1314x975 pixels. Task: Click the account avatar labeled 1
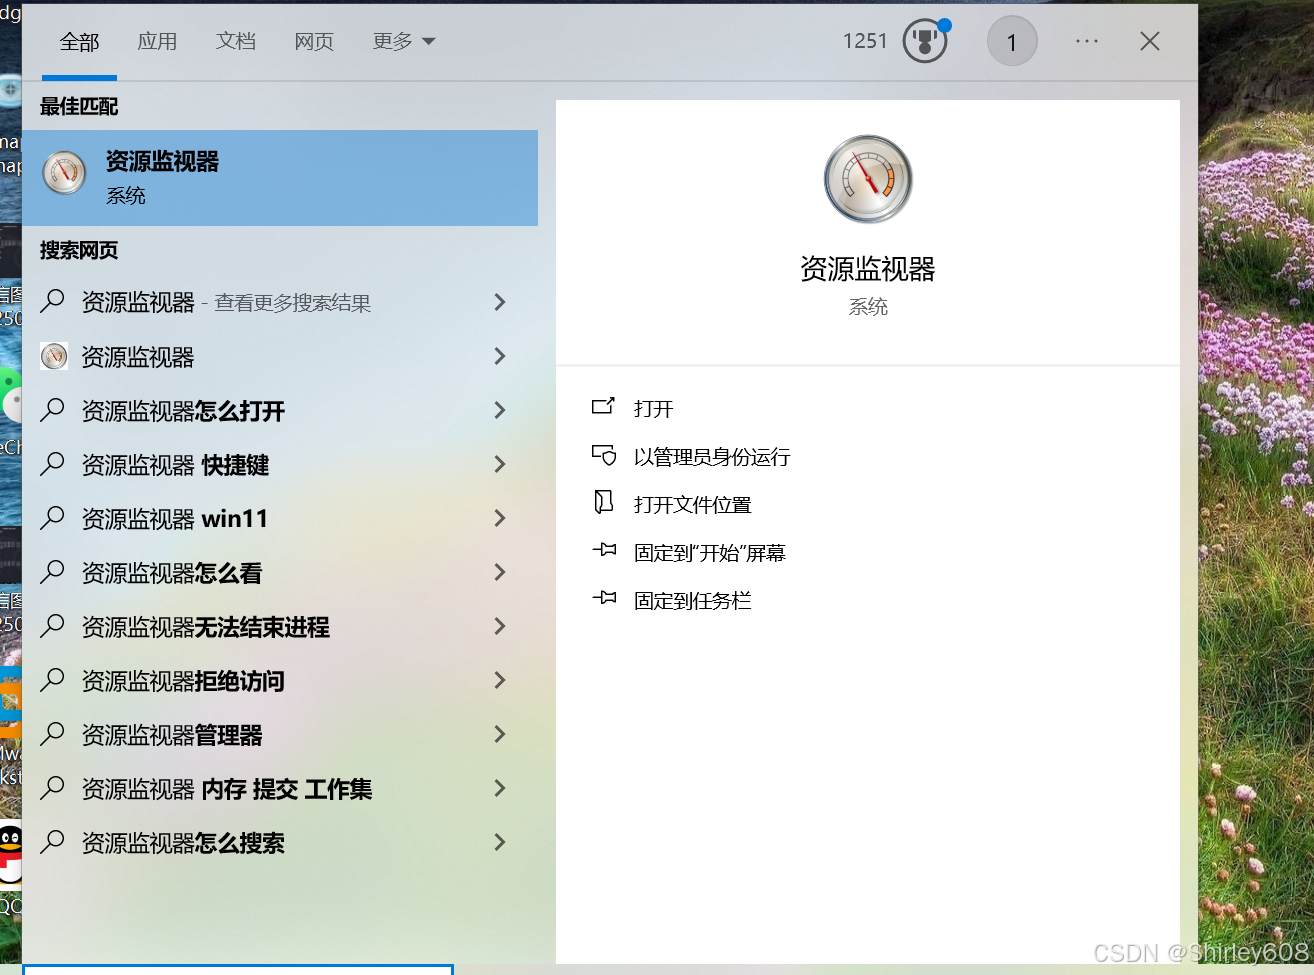(x=1011, y=41)
